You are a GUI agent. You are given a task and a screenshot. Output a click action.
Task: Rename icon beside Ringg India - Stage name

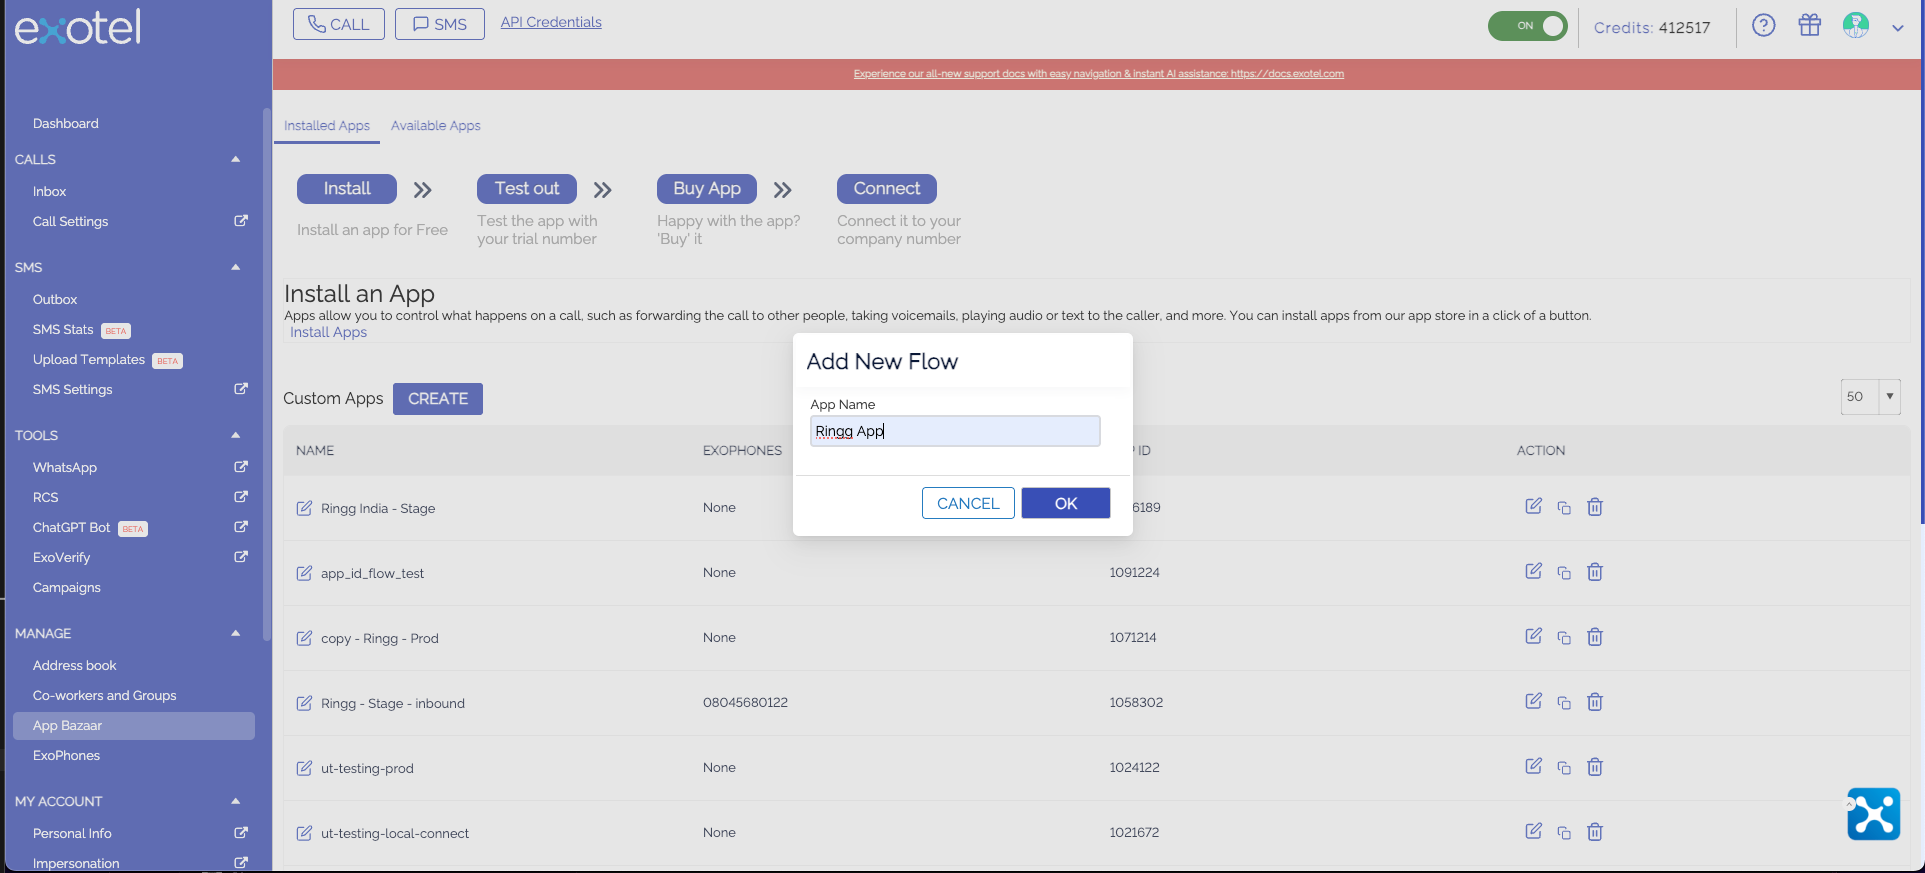[304, 508]
